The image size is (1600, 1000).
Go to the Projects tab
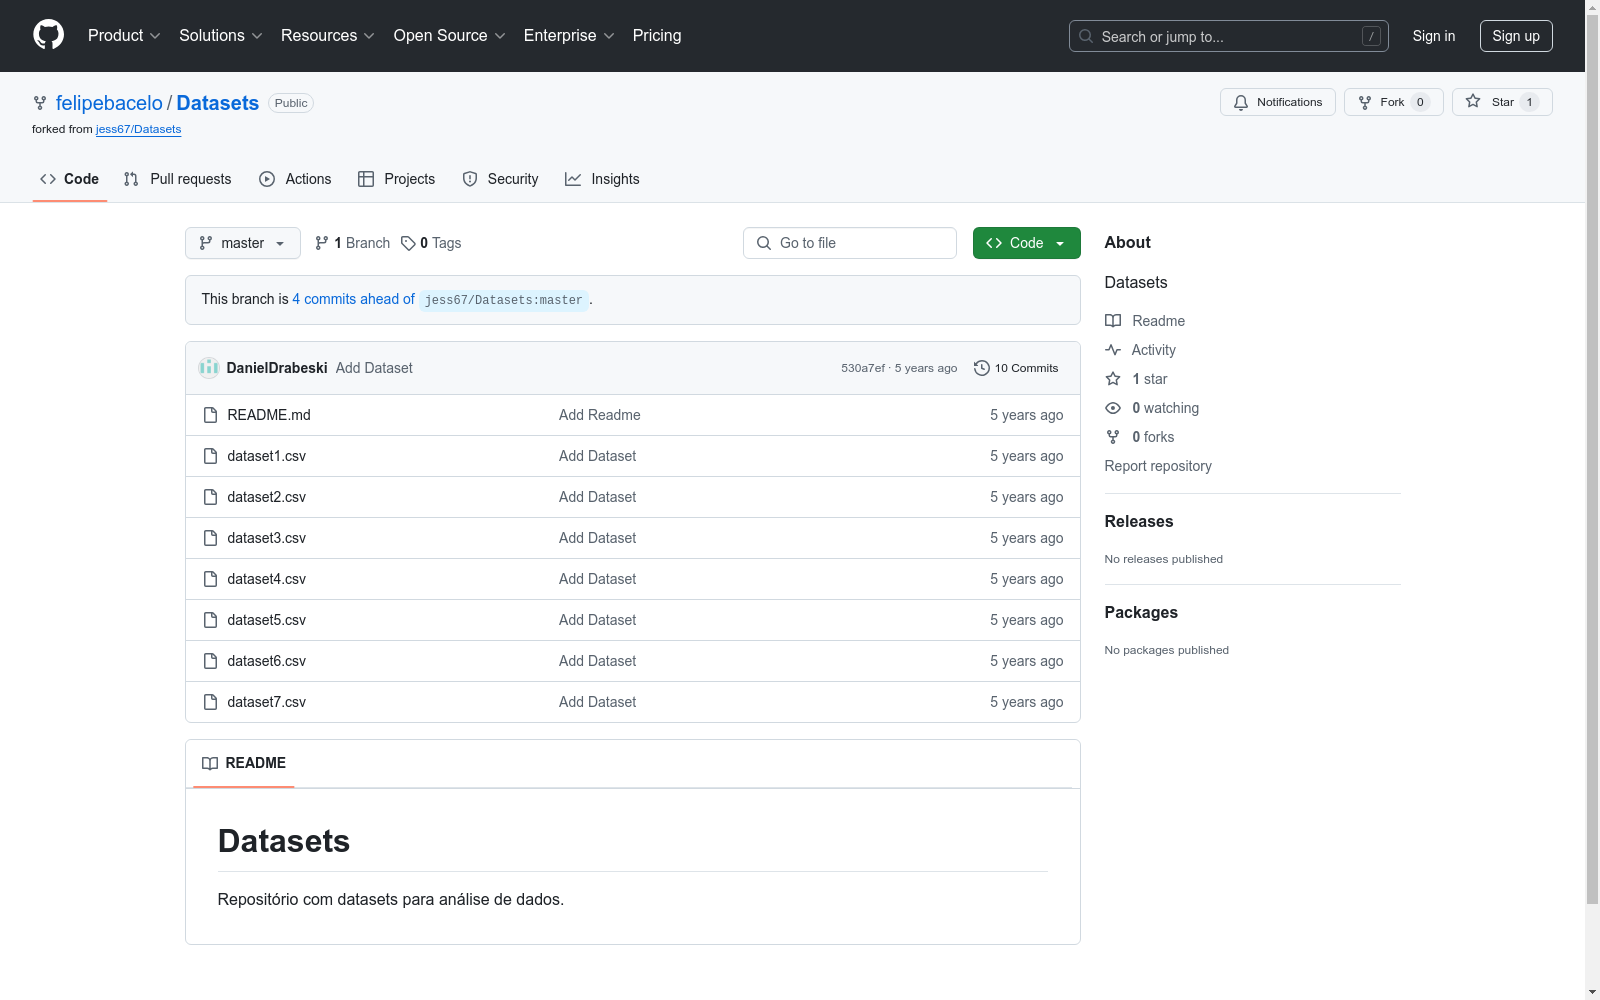coord(397,179)
